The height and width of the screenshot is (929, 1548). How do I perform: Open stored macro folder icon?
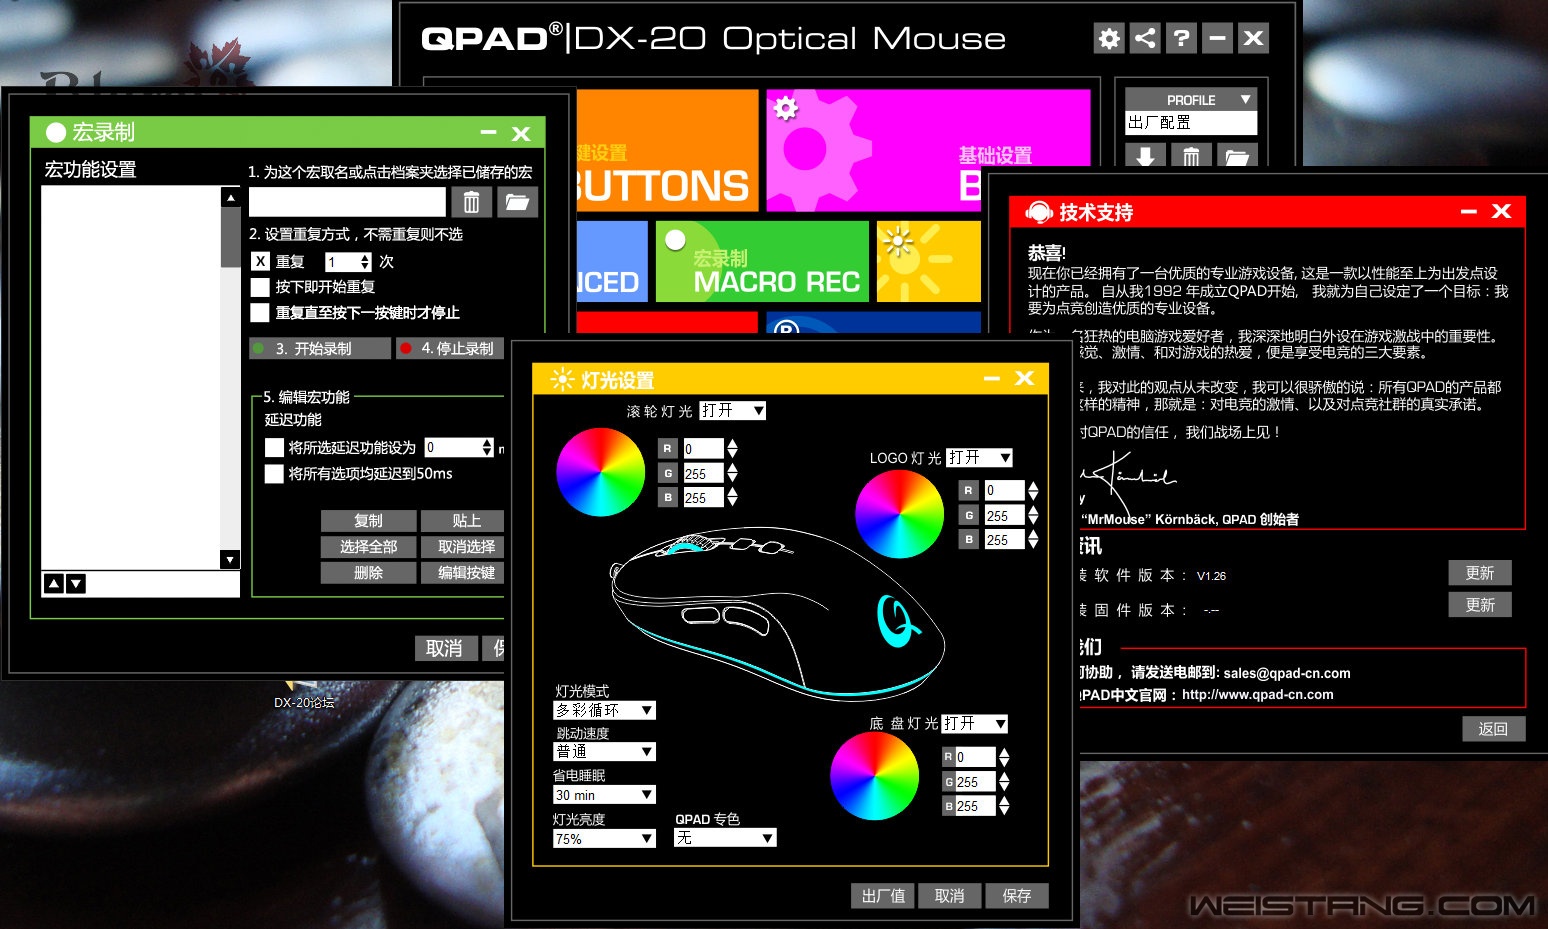[x=517, y=202]
